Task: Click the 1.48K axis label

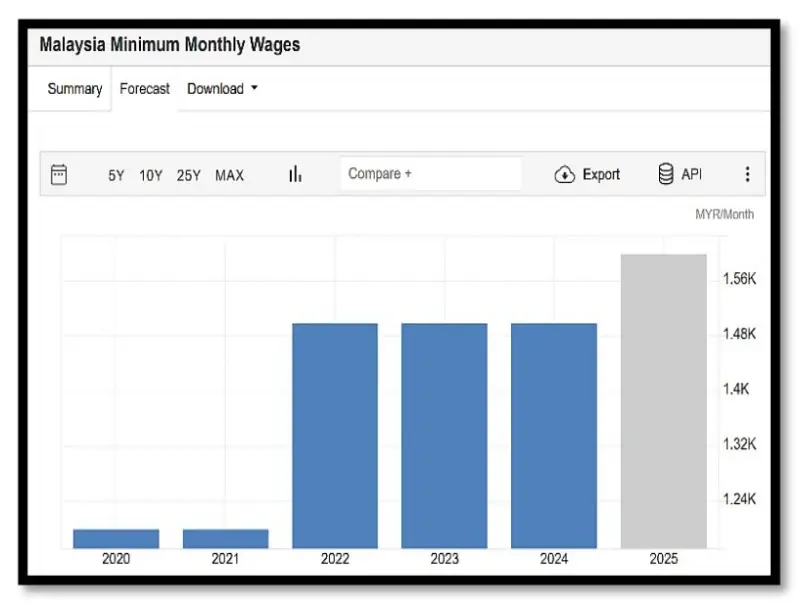Action: tap(739, 334)
